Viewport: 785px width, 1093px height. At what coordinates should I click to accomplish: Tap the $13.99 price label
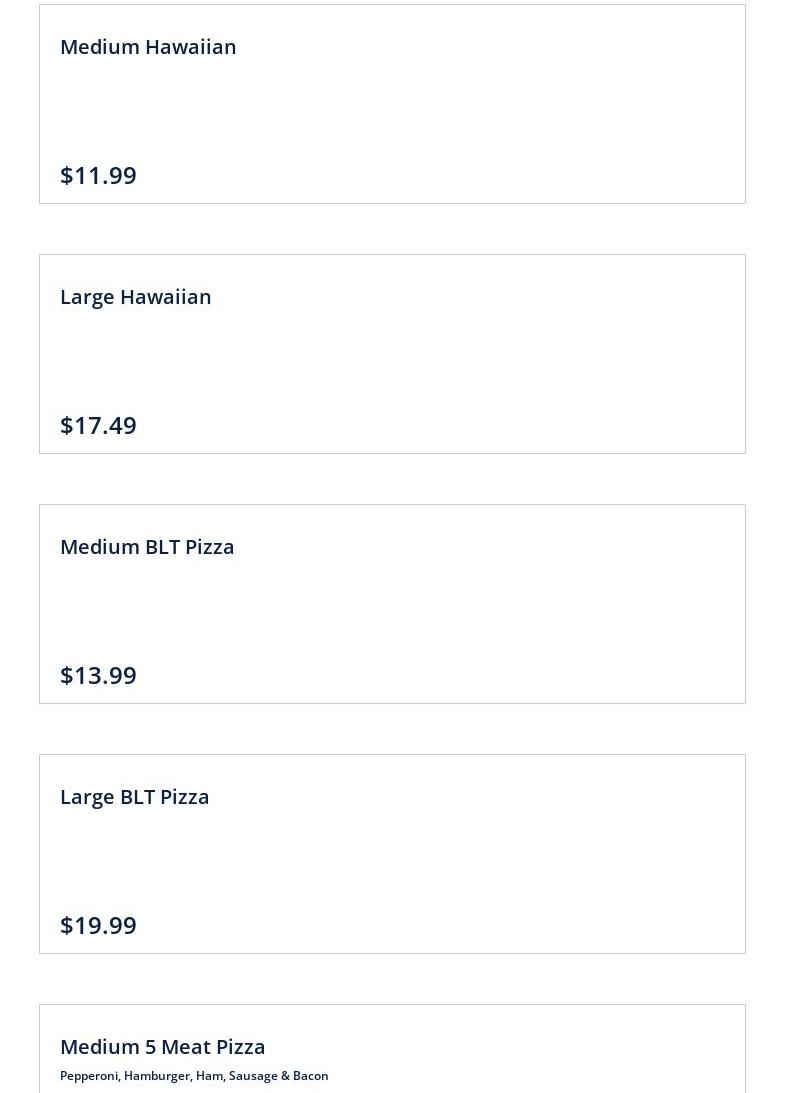coord(98,675)
